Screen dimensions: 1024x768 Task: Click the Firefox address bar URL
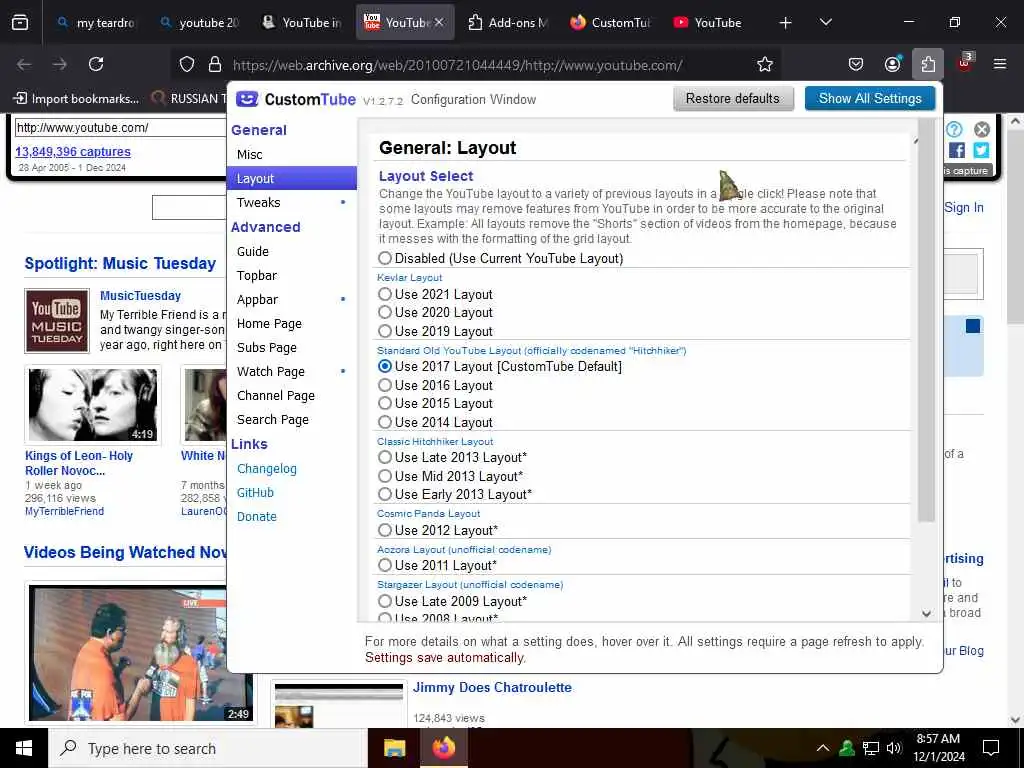(x=457, y=65)
